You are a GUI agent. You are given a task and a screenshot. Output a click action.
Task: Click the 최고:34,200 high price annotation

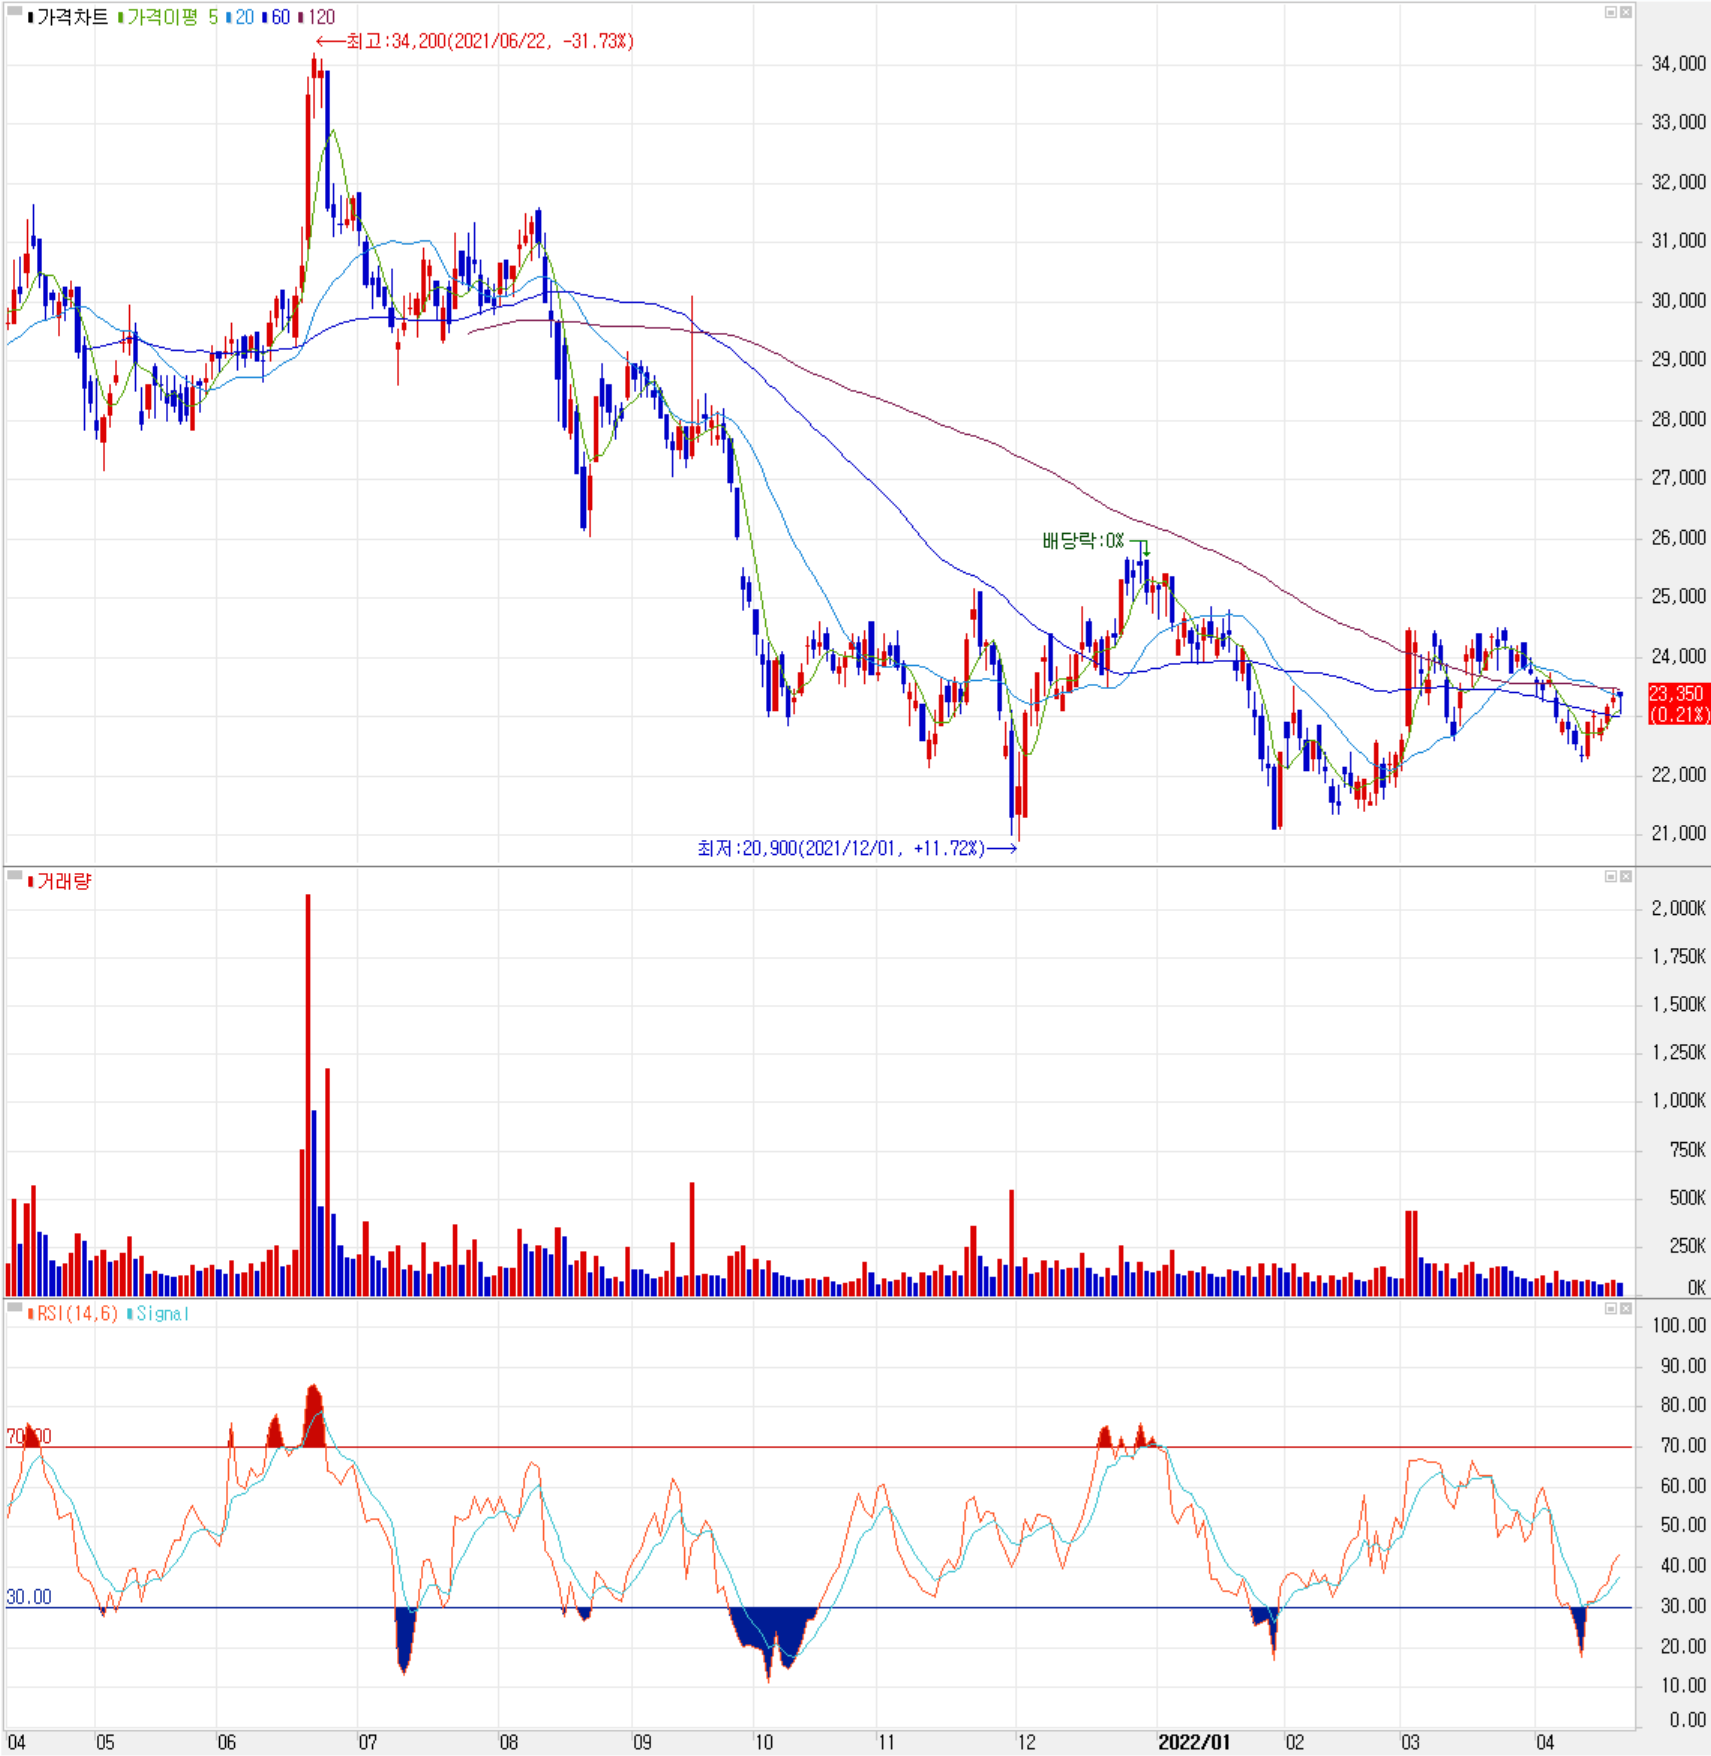pyautogui.click(x=475, y=41)
